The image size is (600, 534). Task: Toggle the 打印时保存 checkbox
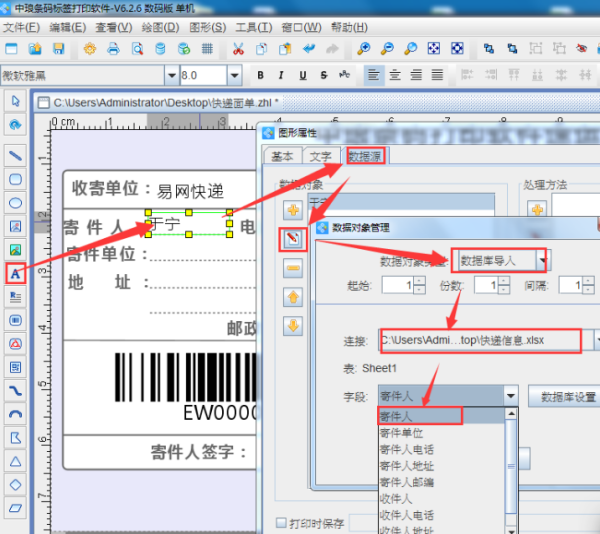(281, 522)
